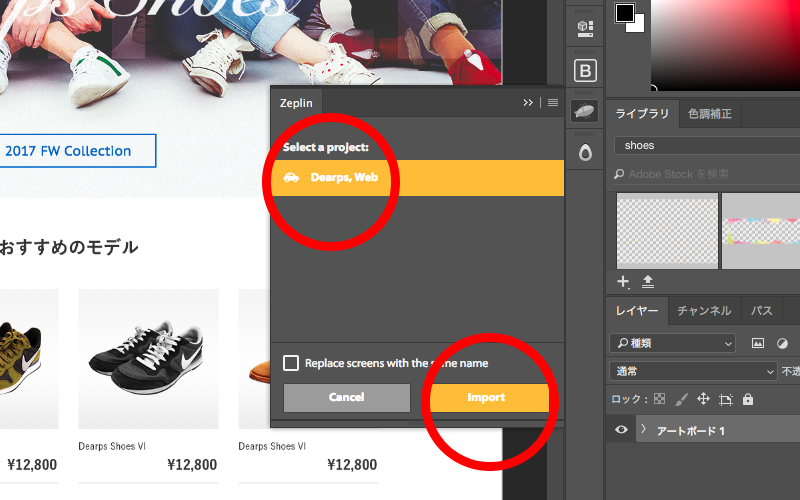Open the 通常 blend mode dropdown
Screen dimensions: 800x500
point(692,371)
